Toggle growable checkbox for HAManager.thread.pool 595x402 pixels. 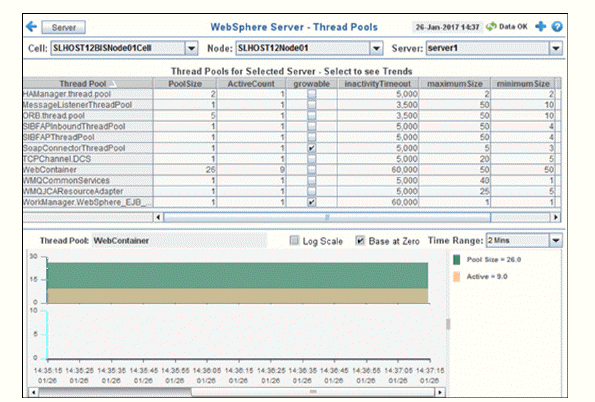tap(312, 94)
